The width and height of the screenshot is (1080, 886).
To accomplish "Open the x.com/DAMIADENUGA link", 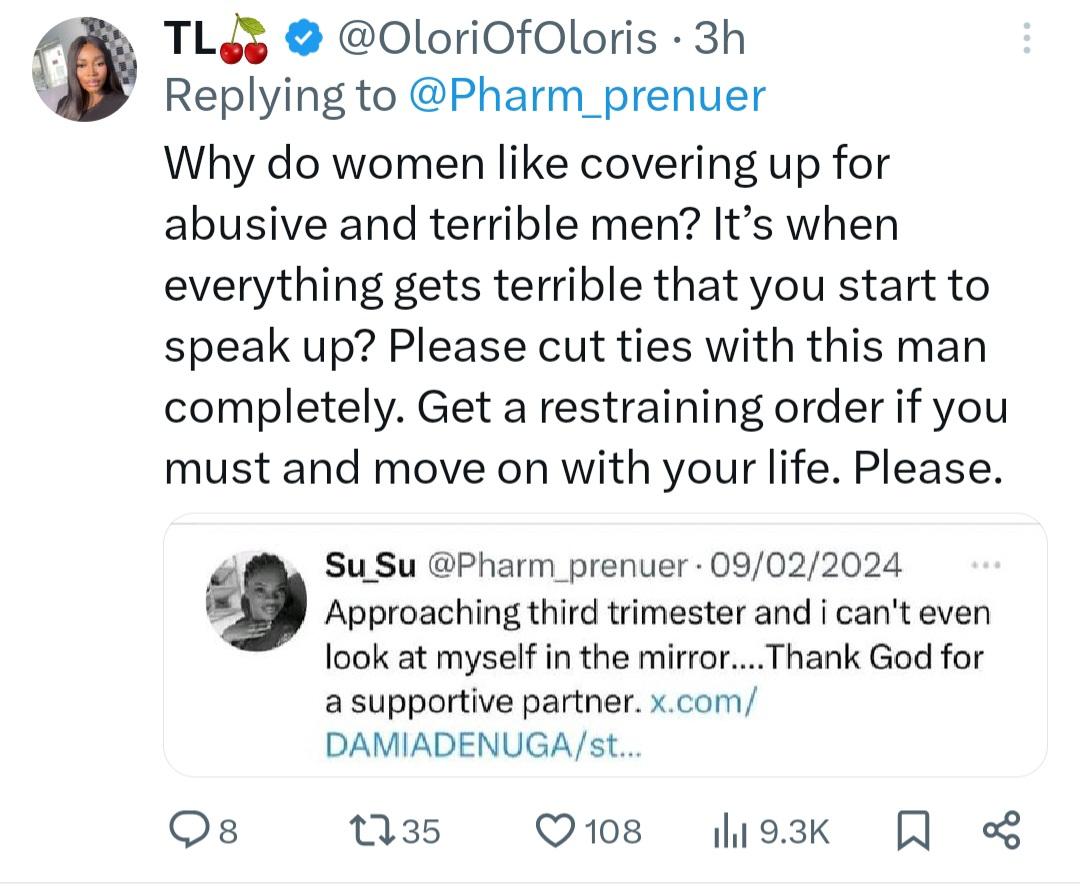I will click(x=540, y=722).
